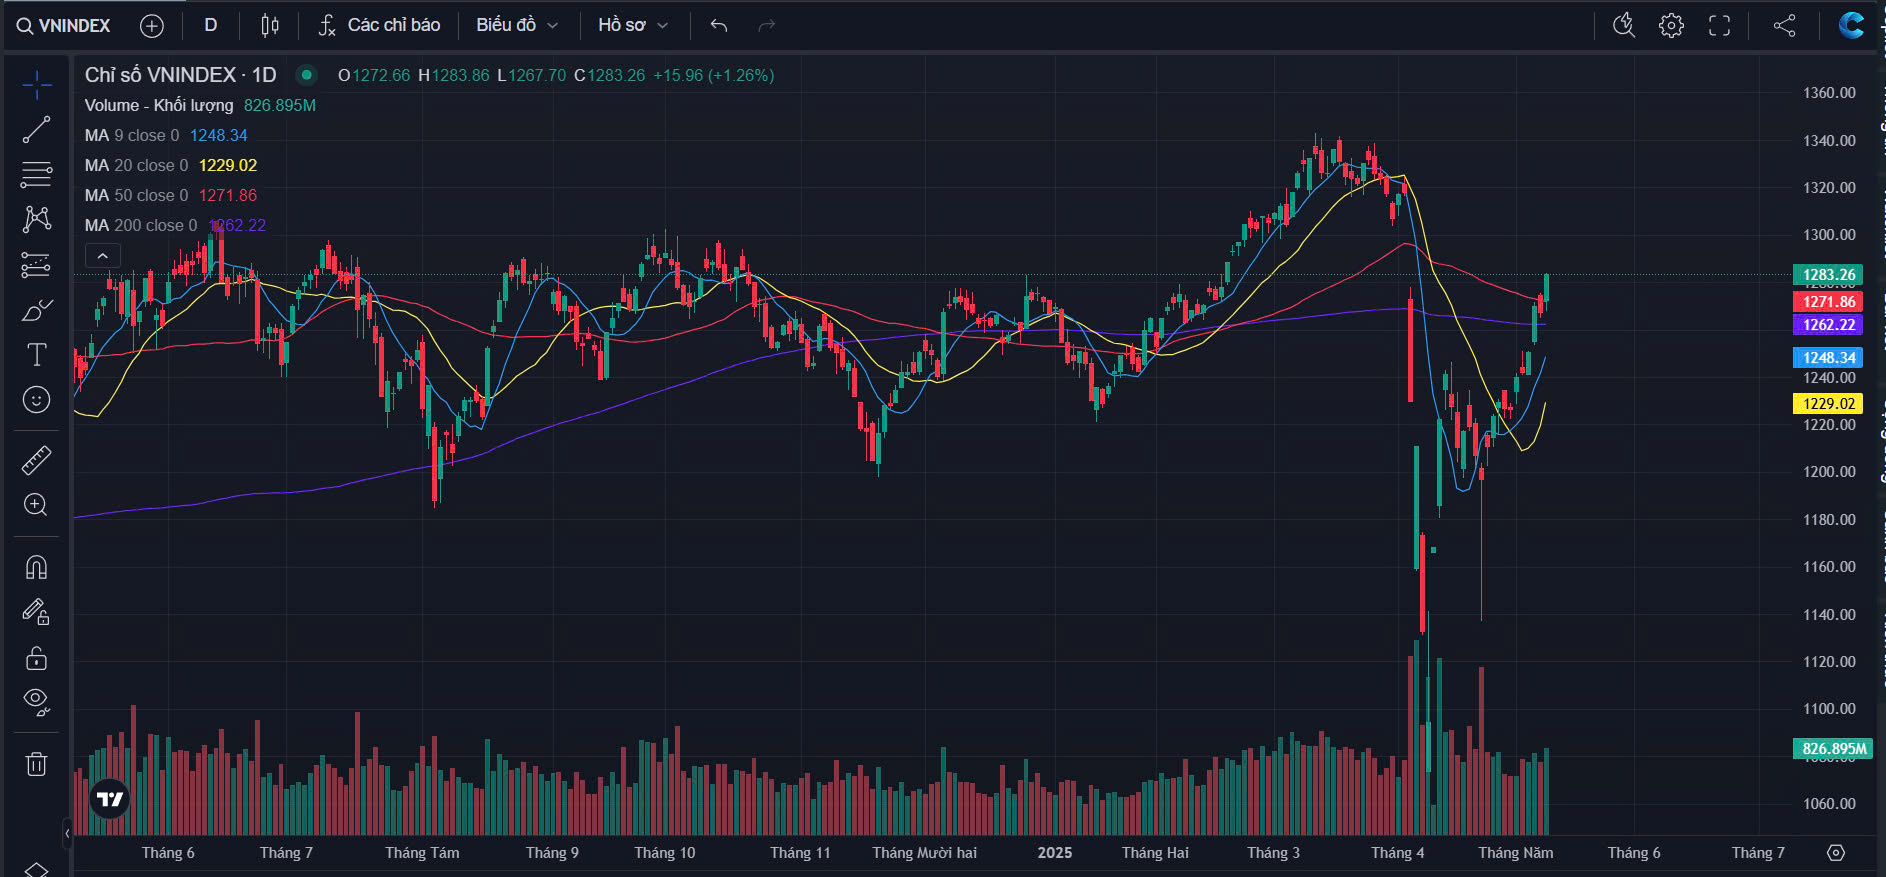Image resolution: width=1886 pixels, height=877 pixels.
Task: Select MA 50 close 0 legend entry
Action: (x=136, y=195)
